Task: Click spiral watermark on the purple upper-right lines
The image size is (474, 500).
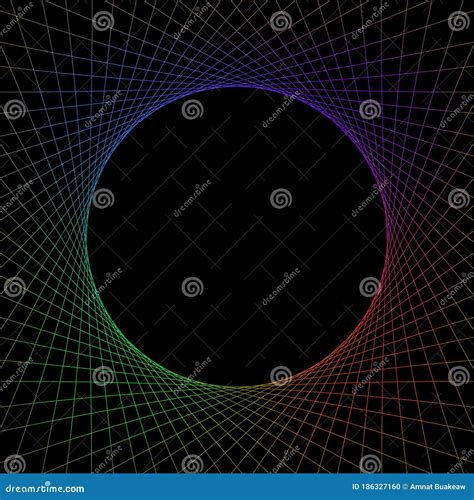Action: pos(370,110)
